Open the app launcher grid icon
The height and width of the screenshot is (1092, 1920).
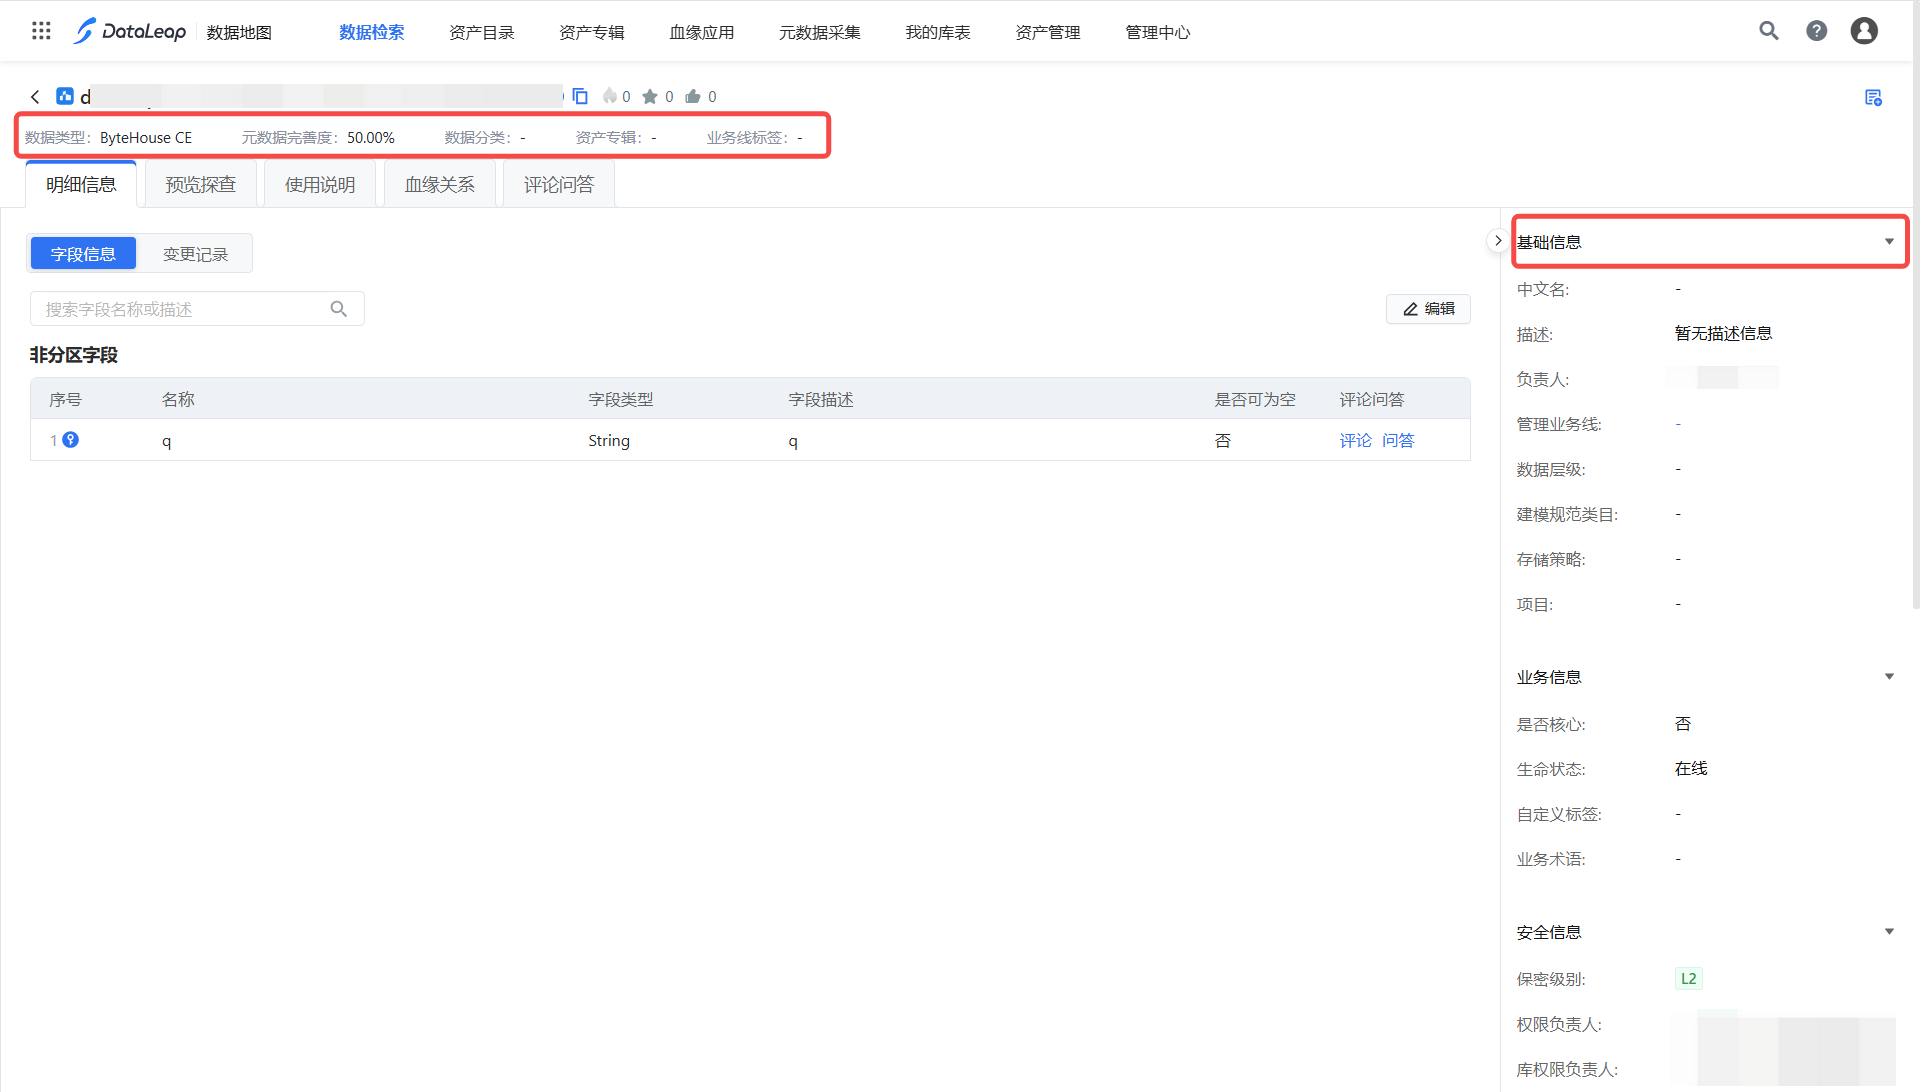point(41,31)
